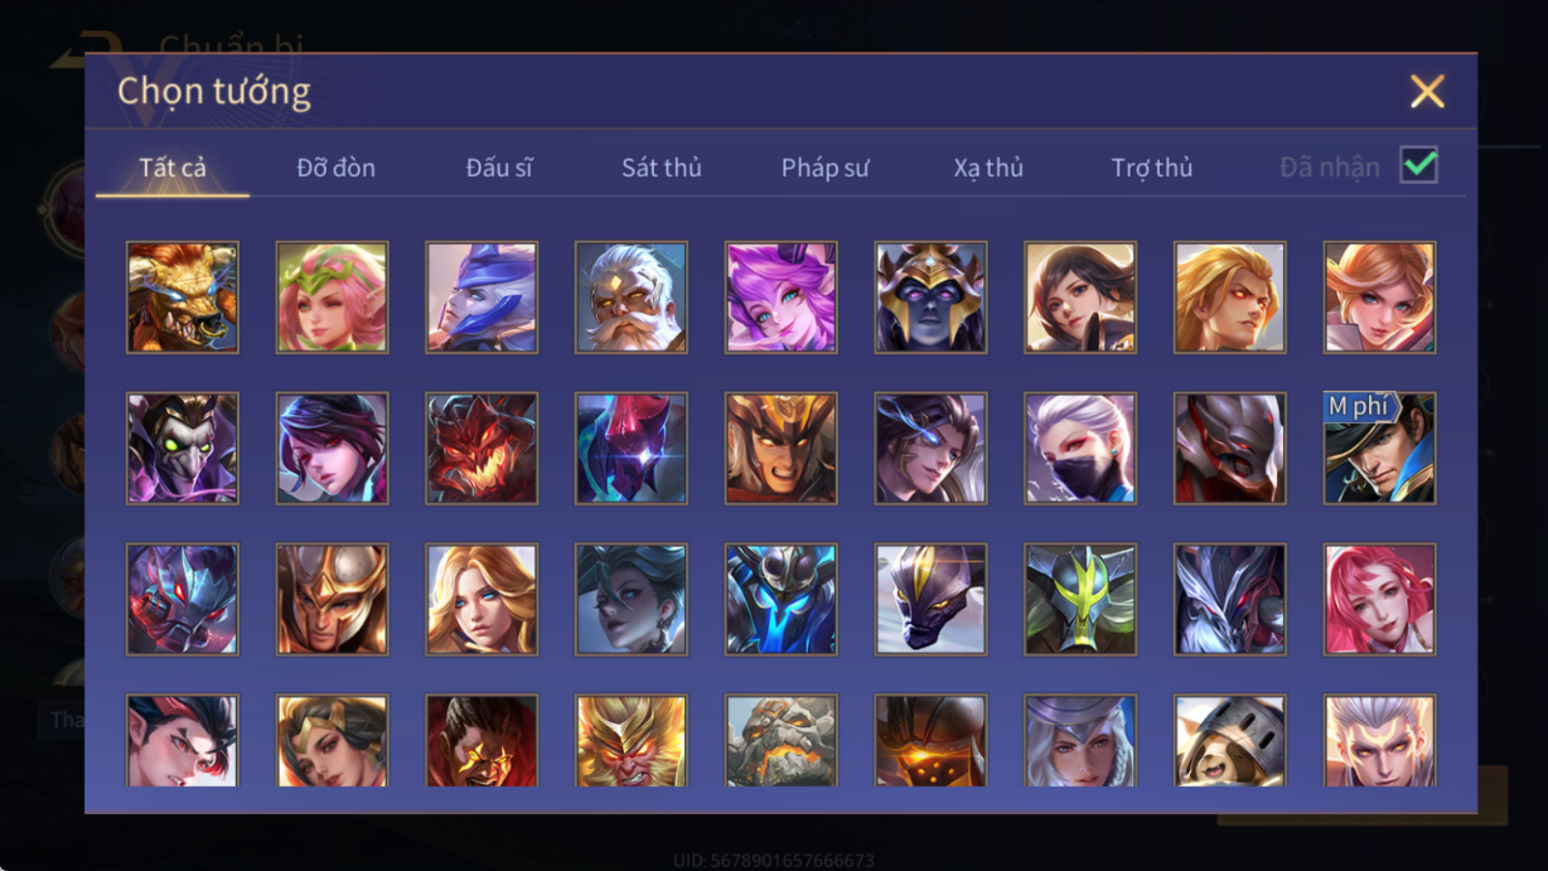Image resolution: width=1548 pixels, height=871 pixels.
Task: Select the golden bull hero portrait
Action: tap(182, 297)
